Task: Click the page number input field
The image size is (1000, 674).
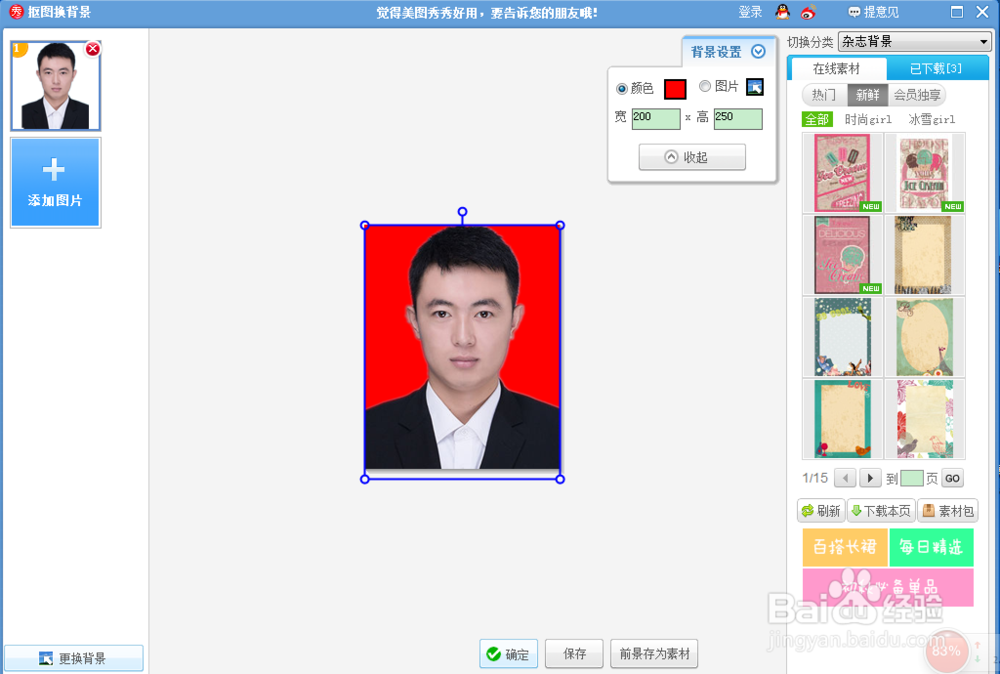Action: pyautogui.click(x=911, y=478)
